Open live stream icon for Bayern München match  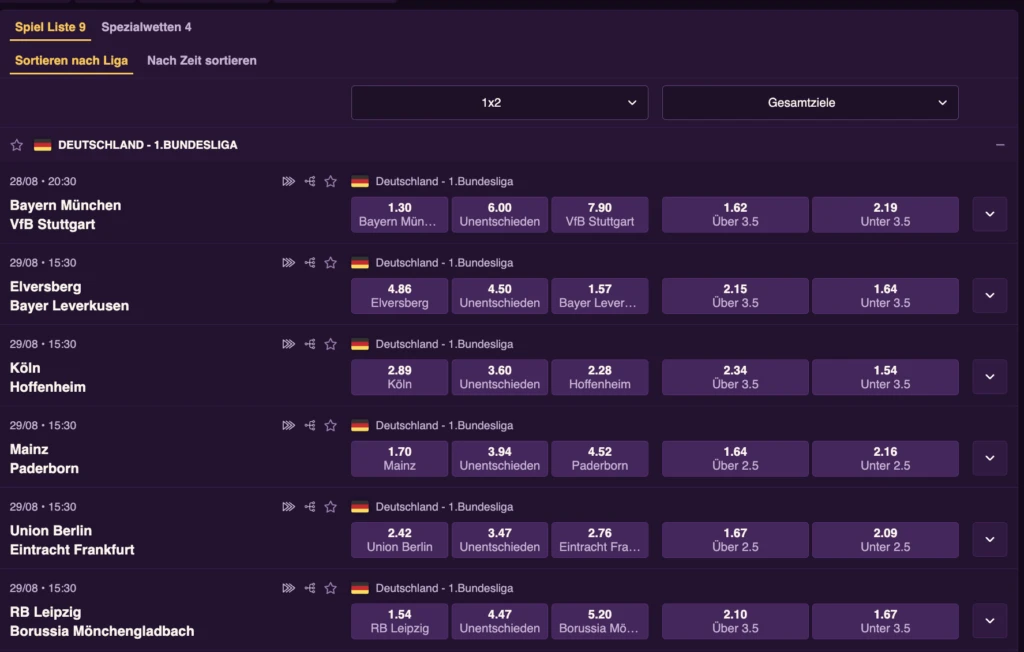(x=288, y=182)
